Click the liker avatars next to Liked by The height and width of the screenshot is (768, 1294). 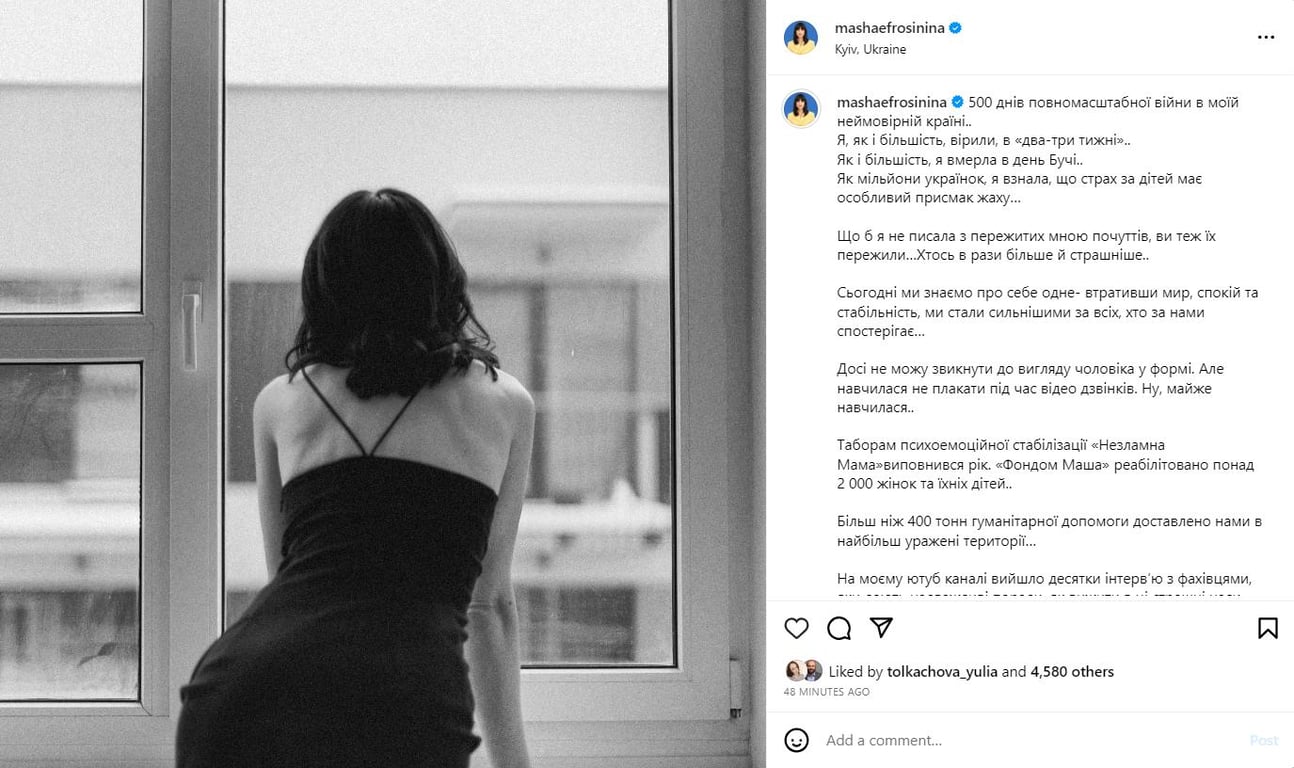(804, 671)
